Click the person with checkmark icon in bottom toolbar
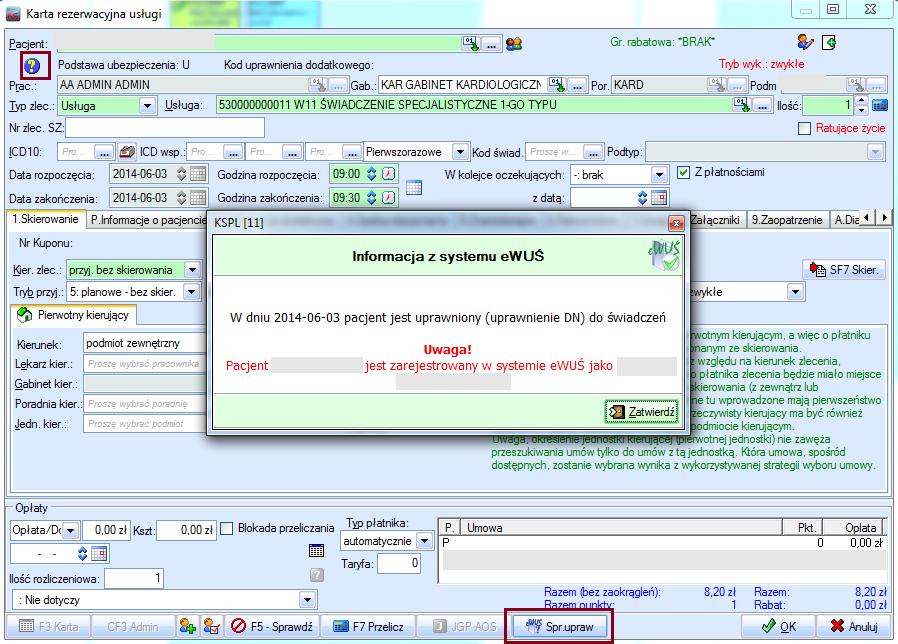898x644 pixels. click(x=211, y=626)
